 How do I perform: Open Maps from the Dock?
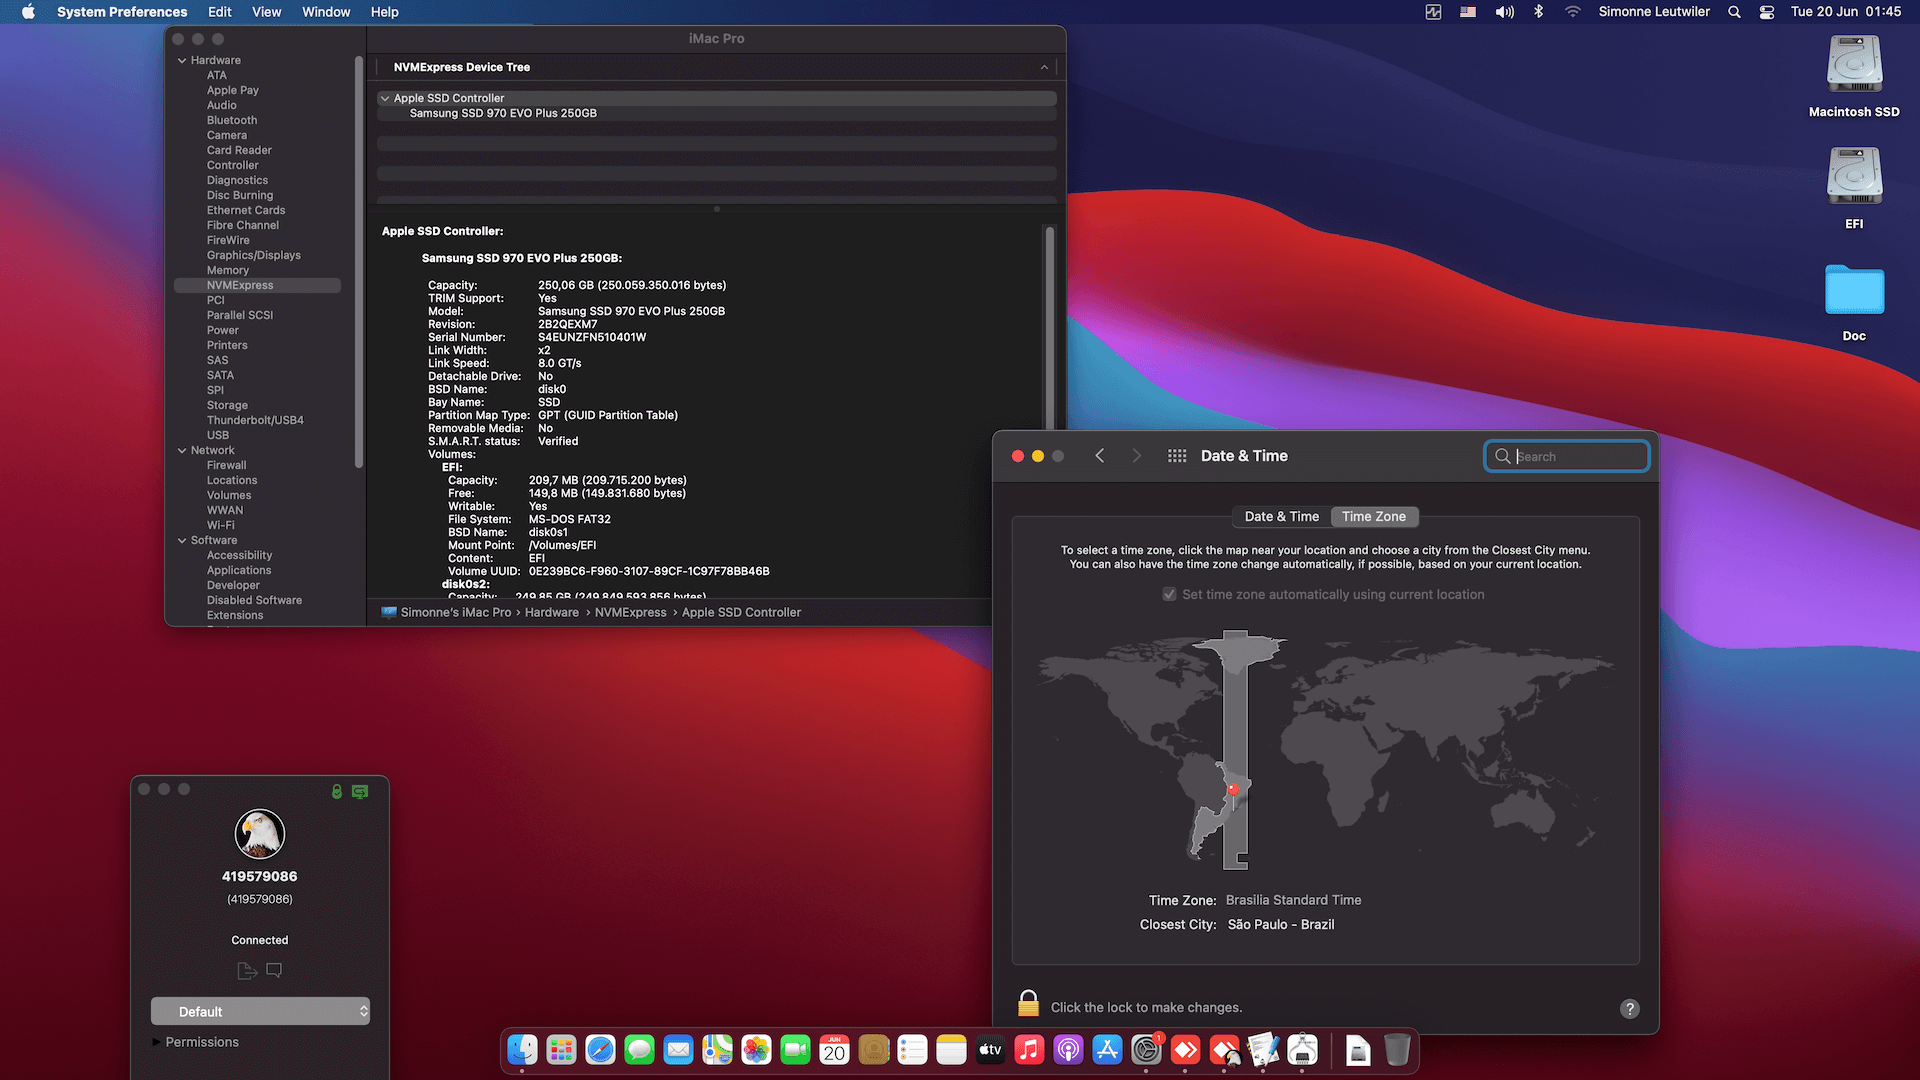717,1049
